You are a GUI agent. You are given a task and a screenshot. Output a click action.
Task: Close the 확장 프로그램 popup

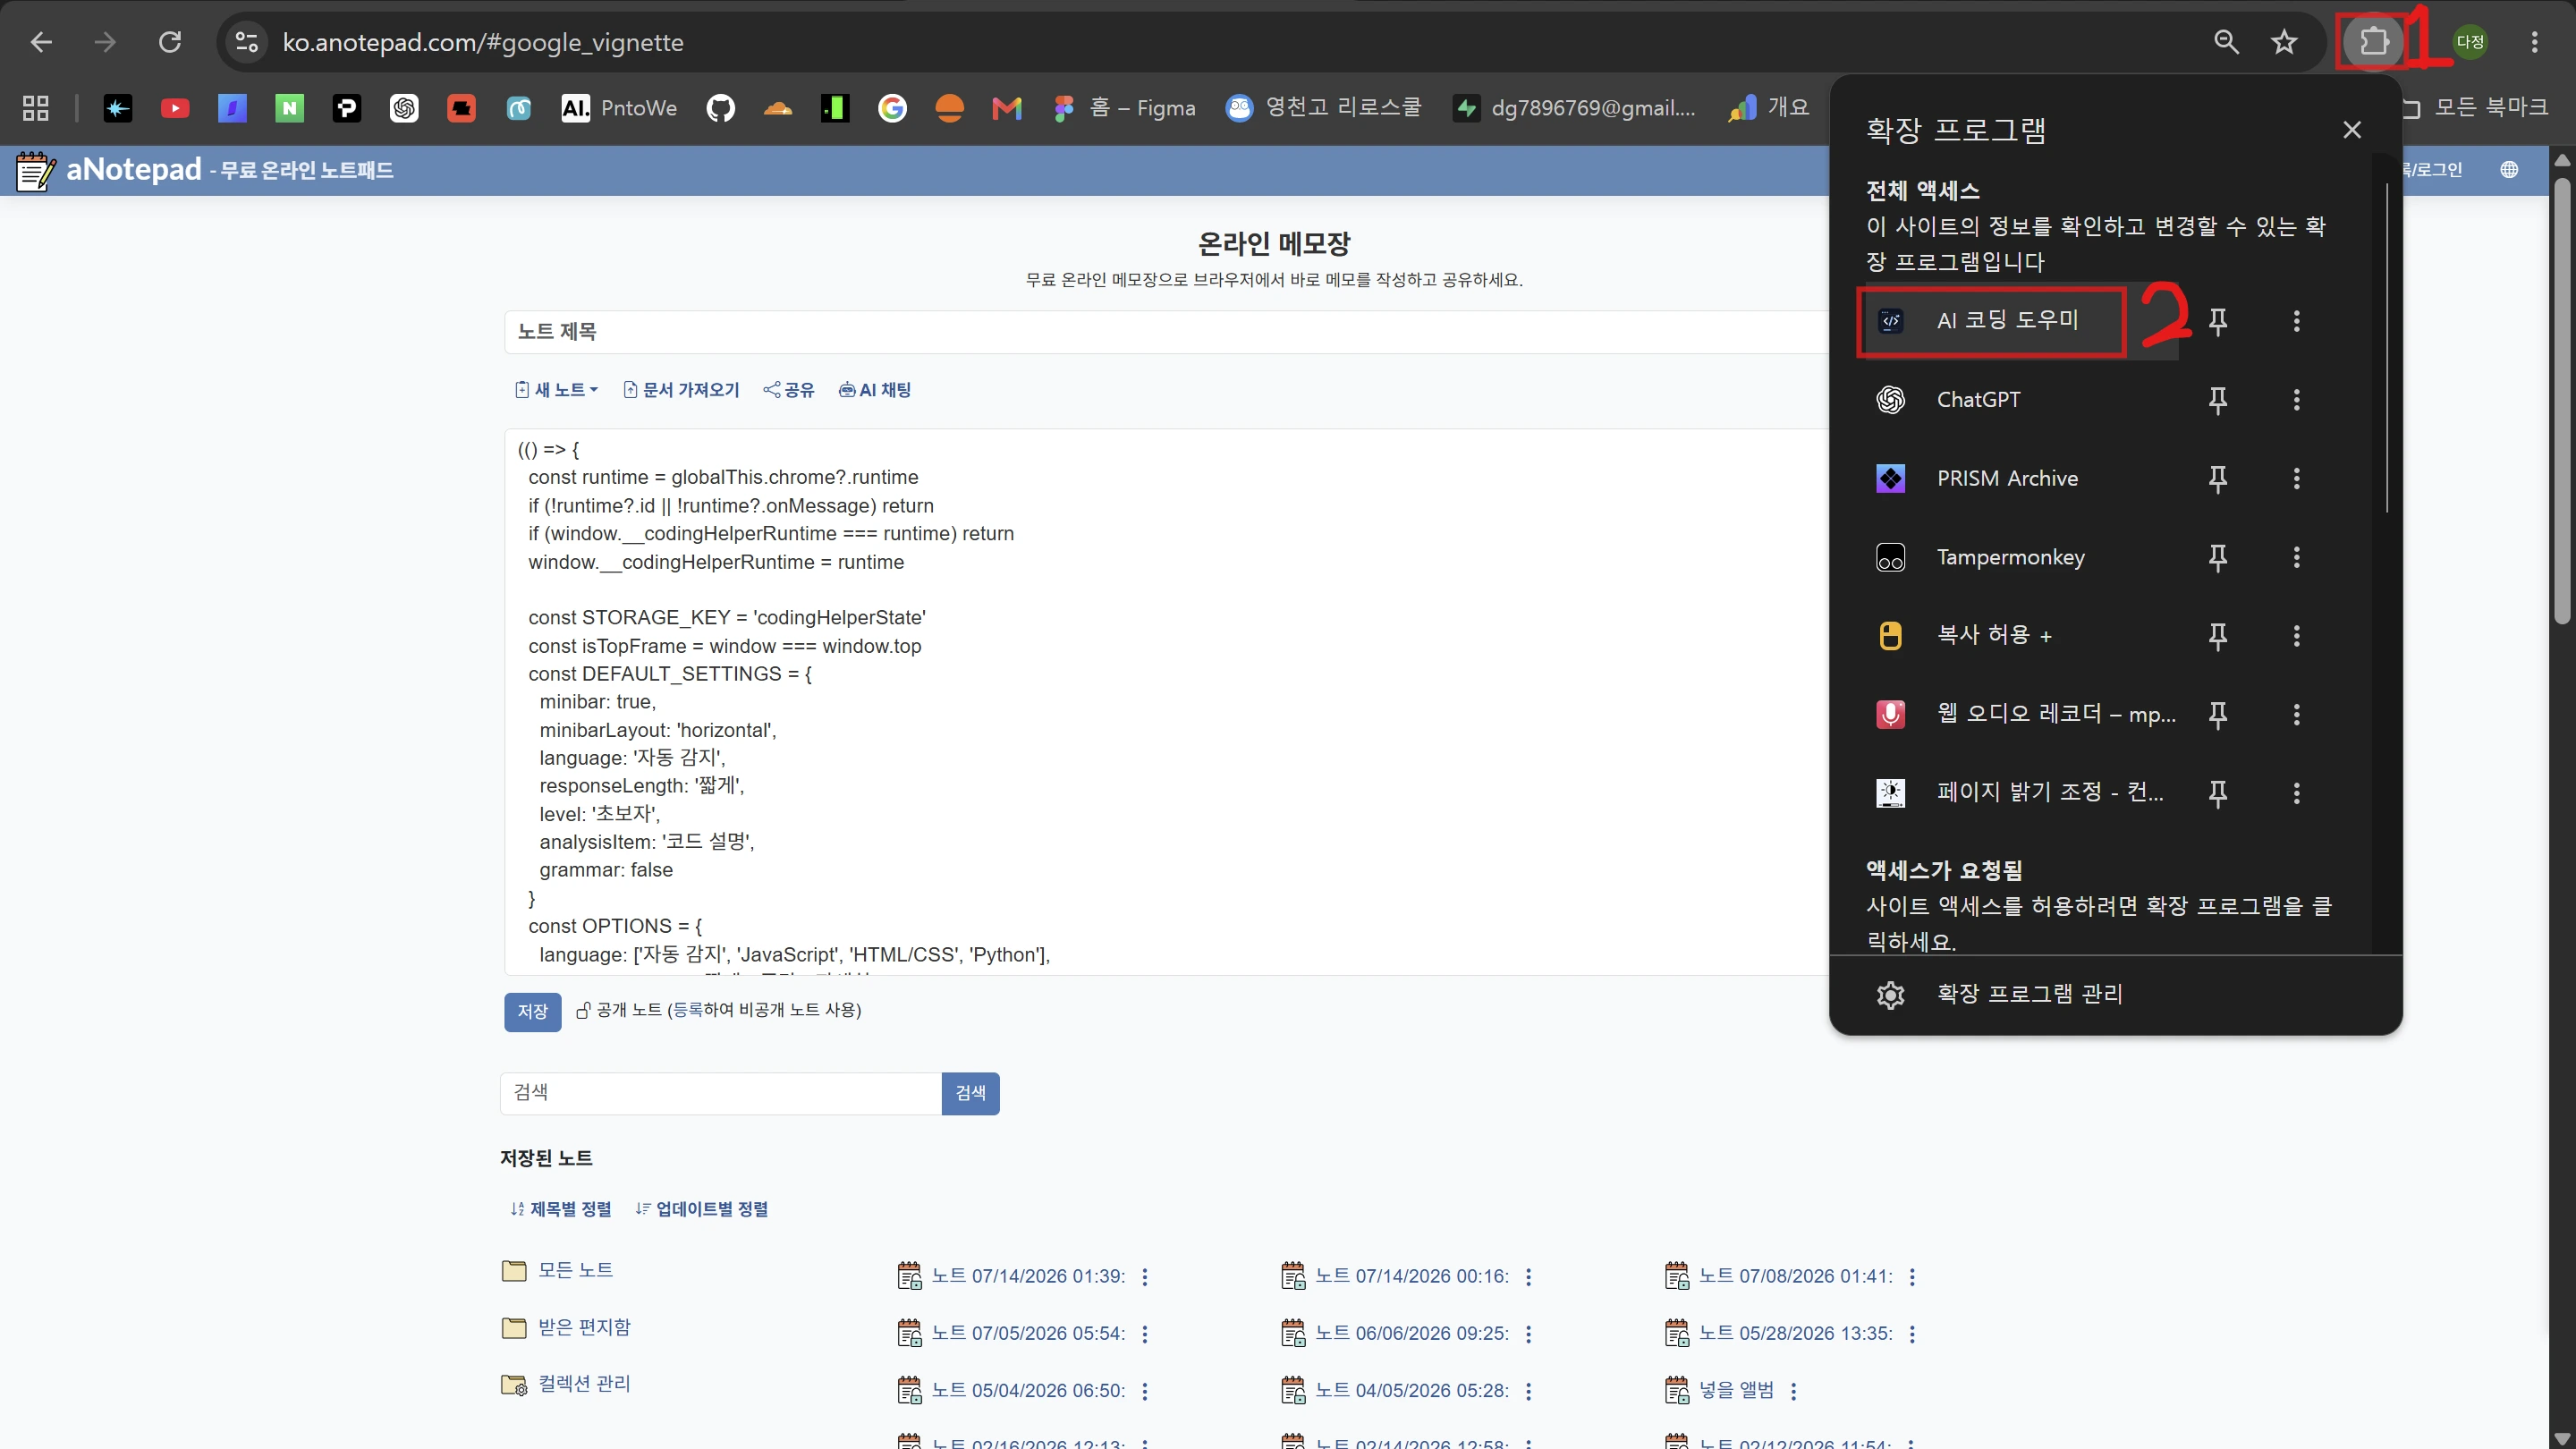2352,130
